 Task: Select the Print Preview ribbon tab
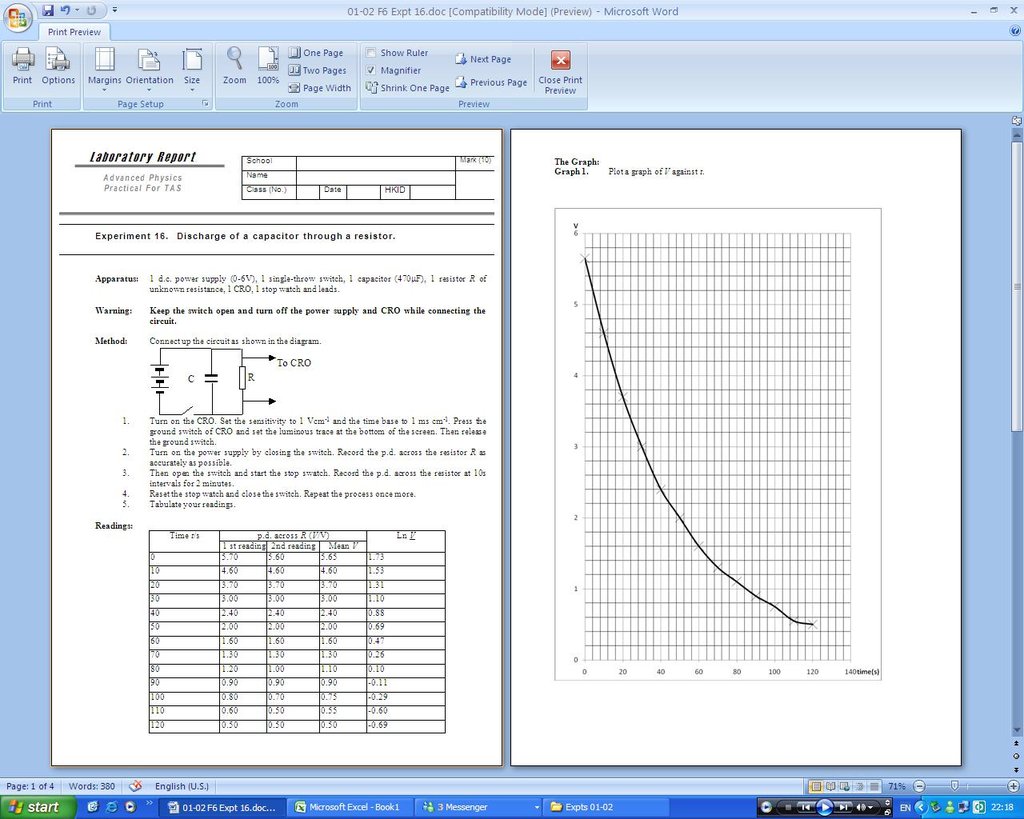75,32
